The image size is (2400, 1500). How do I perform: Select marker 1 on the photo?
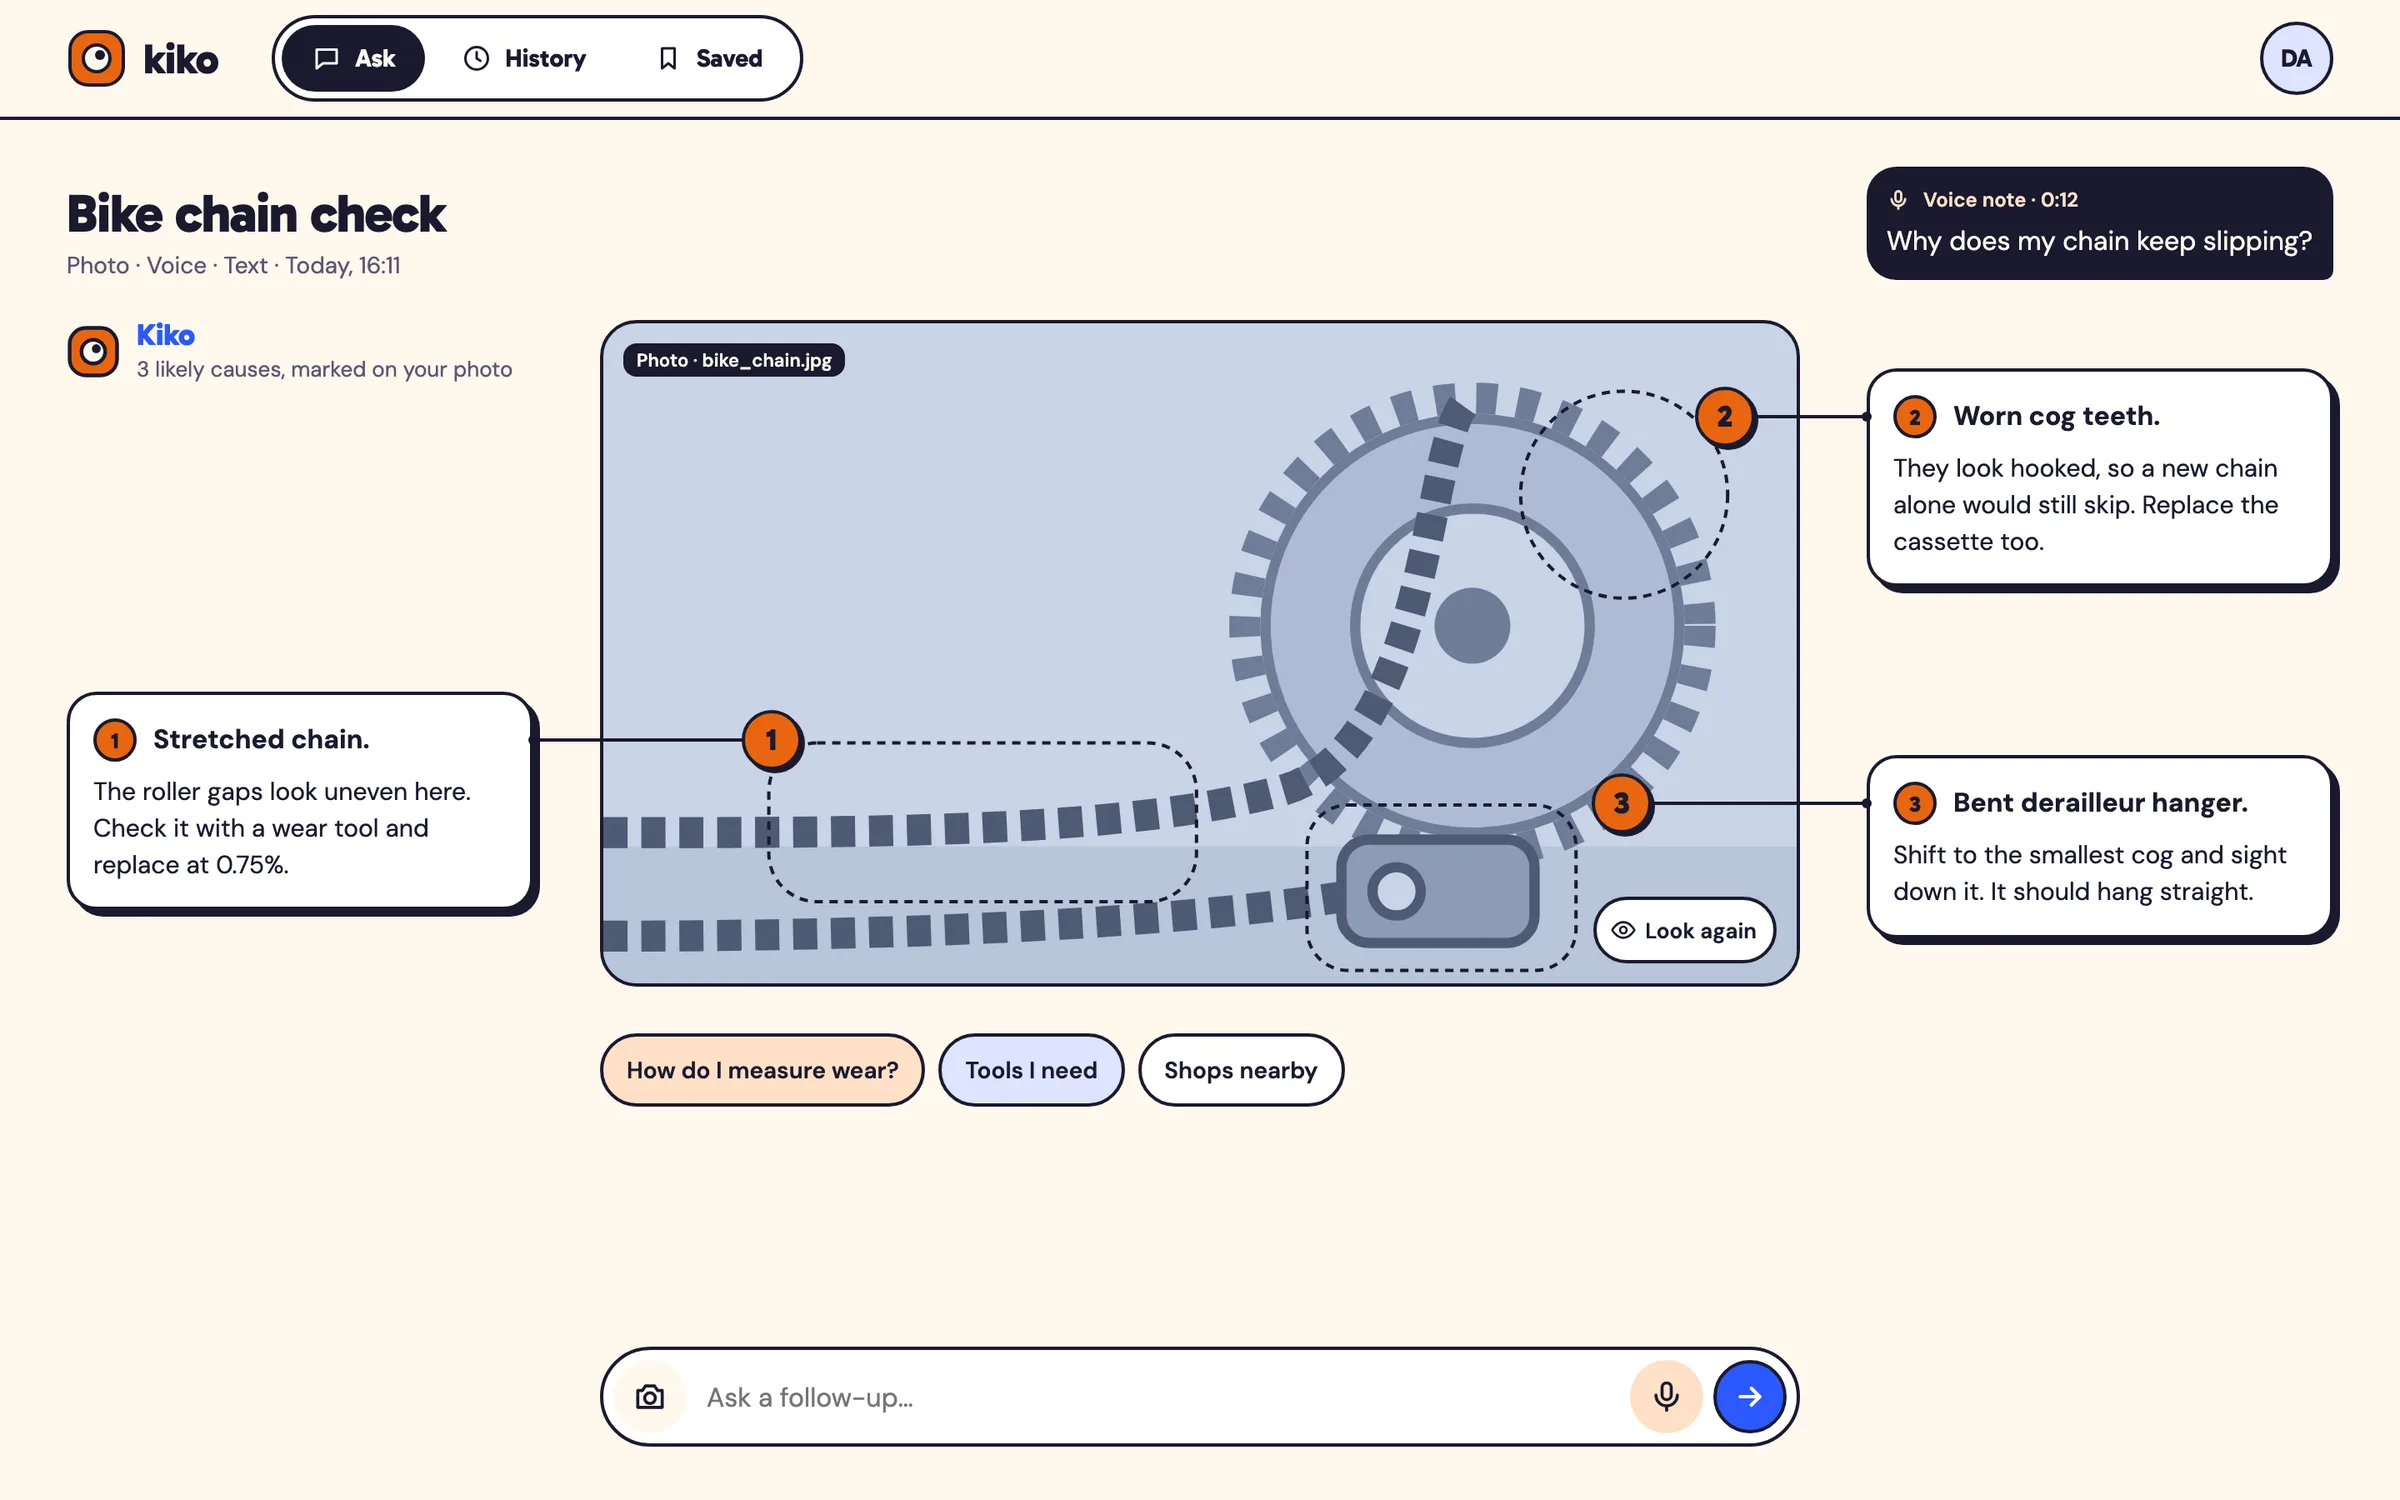(772, 740)
